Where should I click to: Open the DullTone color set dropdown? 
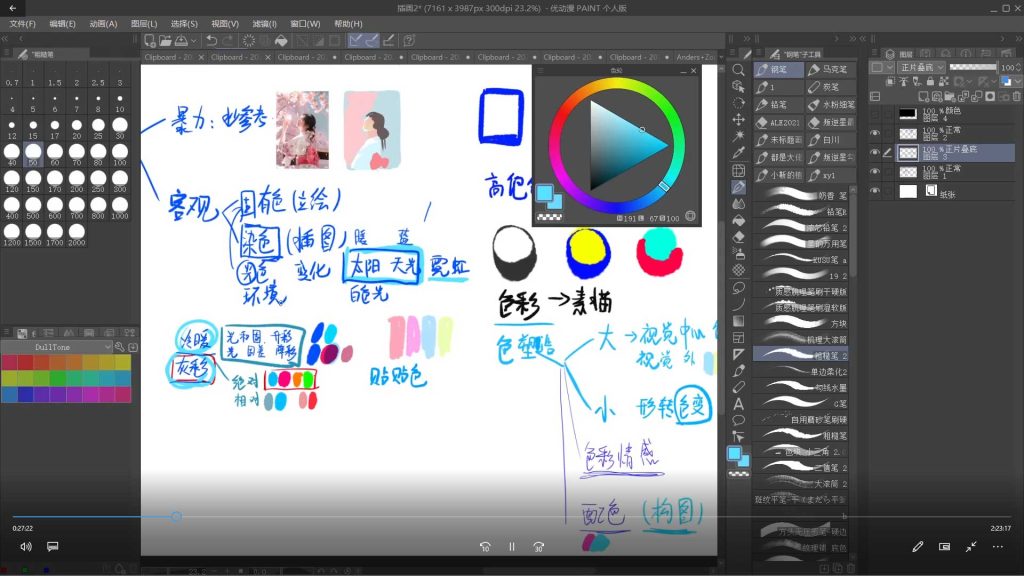click(x=56, y=347)
